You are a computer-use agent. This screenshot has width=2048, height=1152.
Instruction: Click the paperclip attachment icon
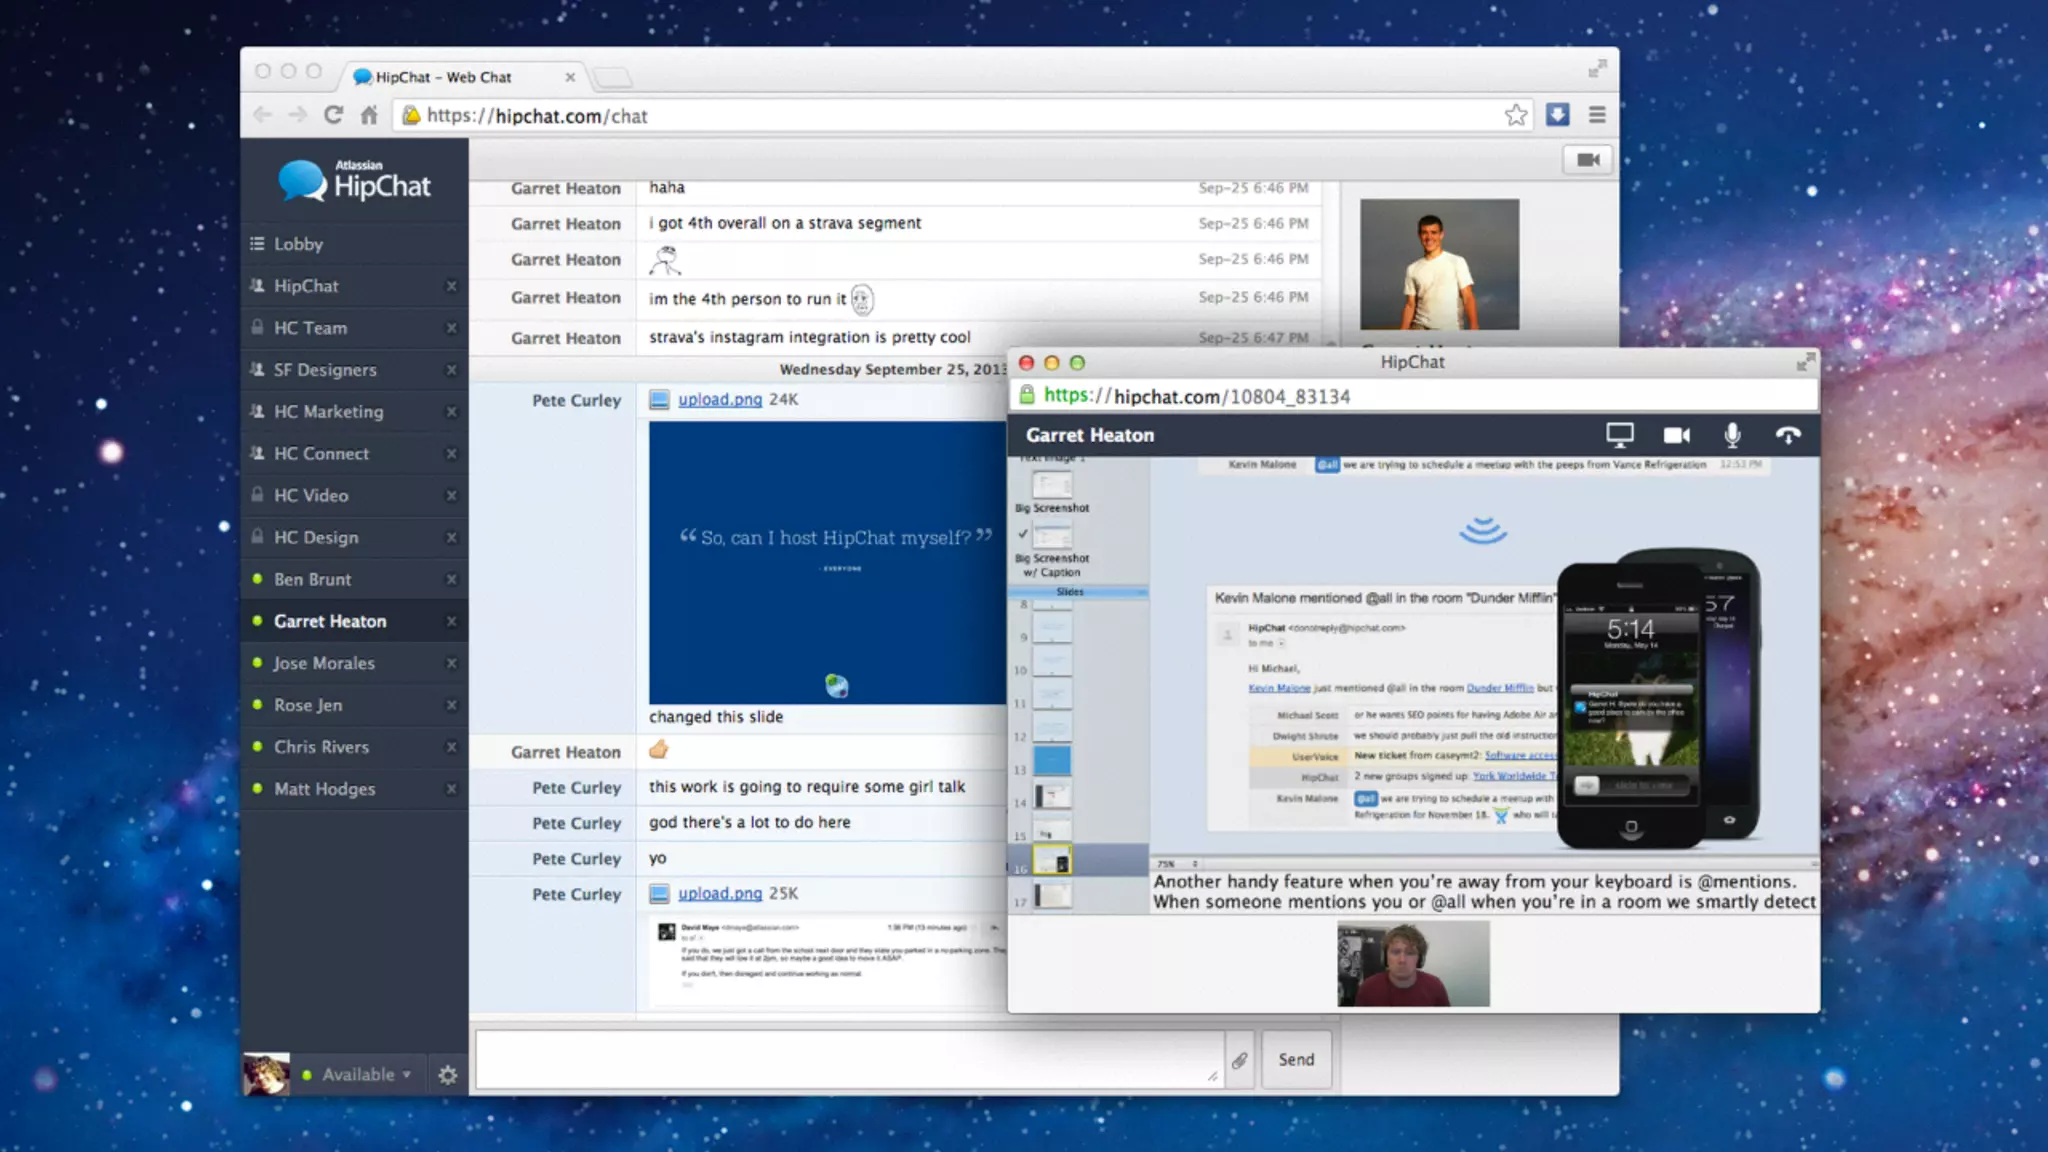click(1239, 1060)
